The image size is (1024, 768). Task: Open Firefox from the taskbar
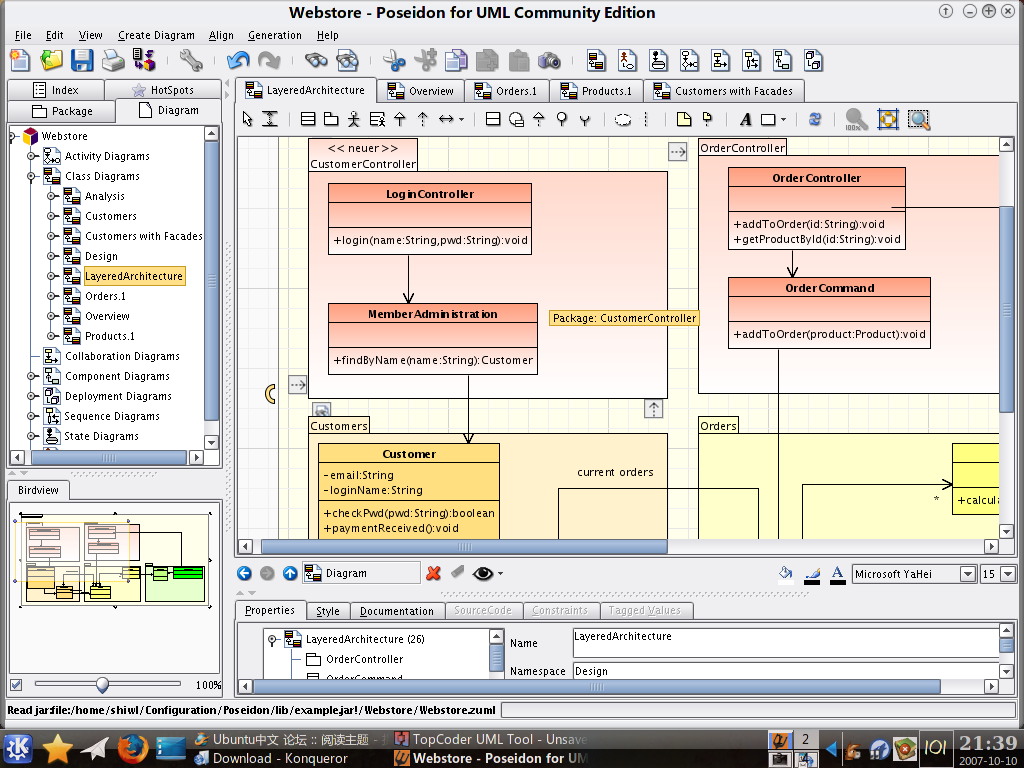tap(133, 748)
